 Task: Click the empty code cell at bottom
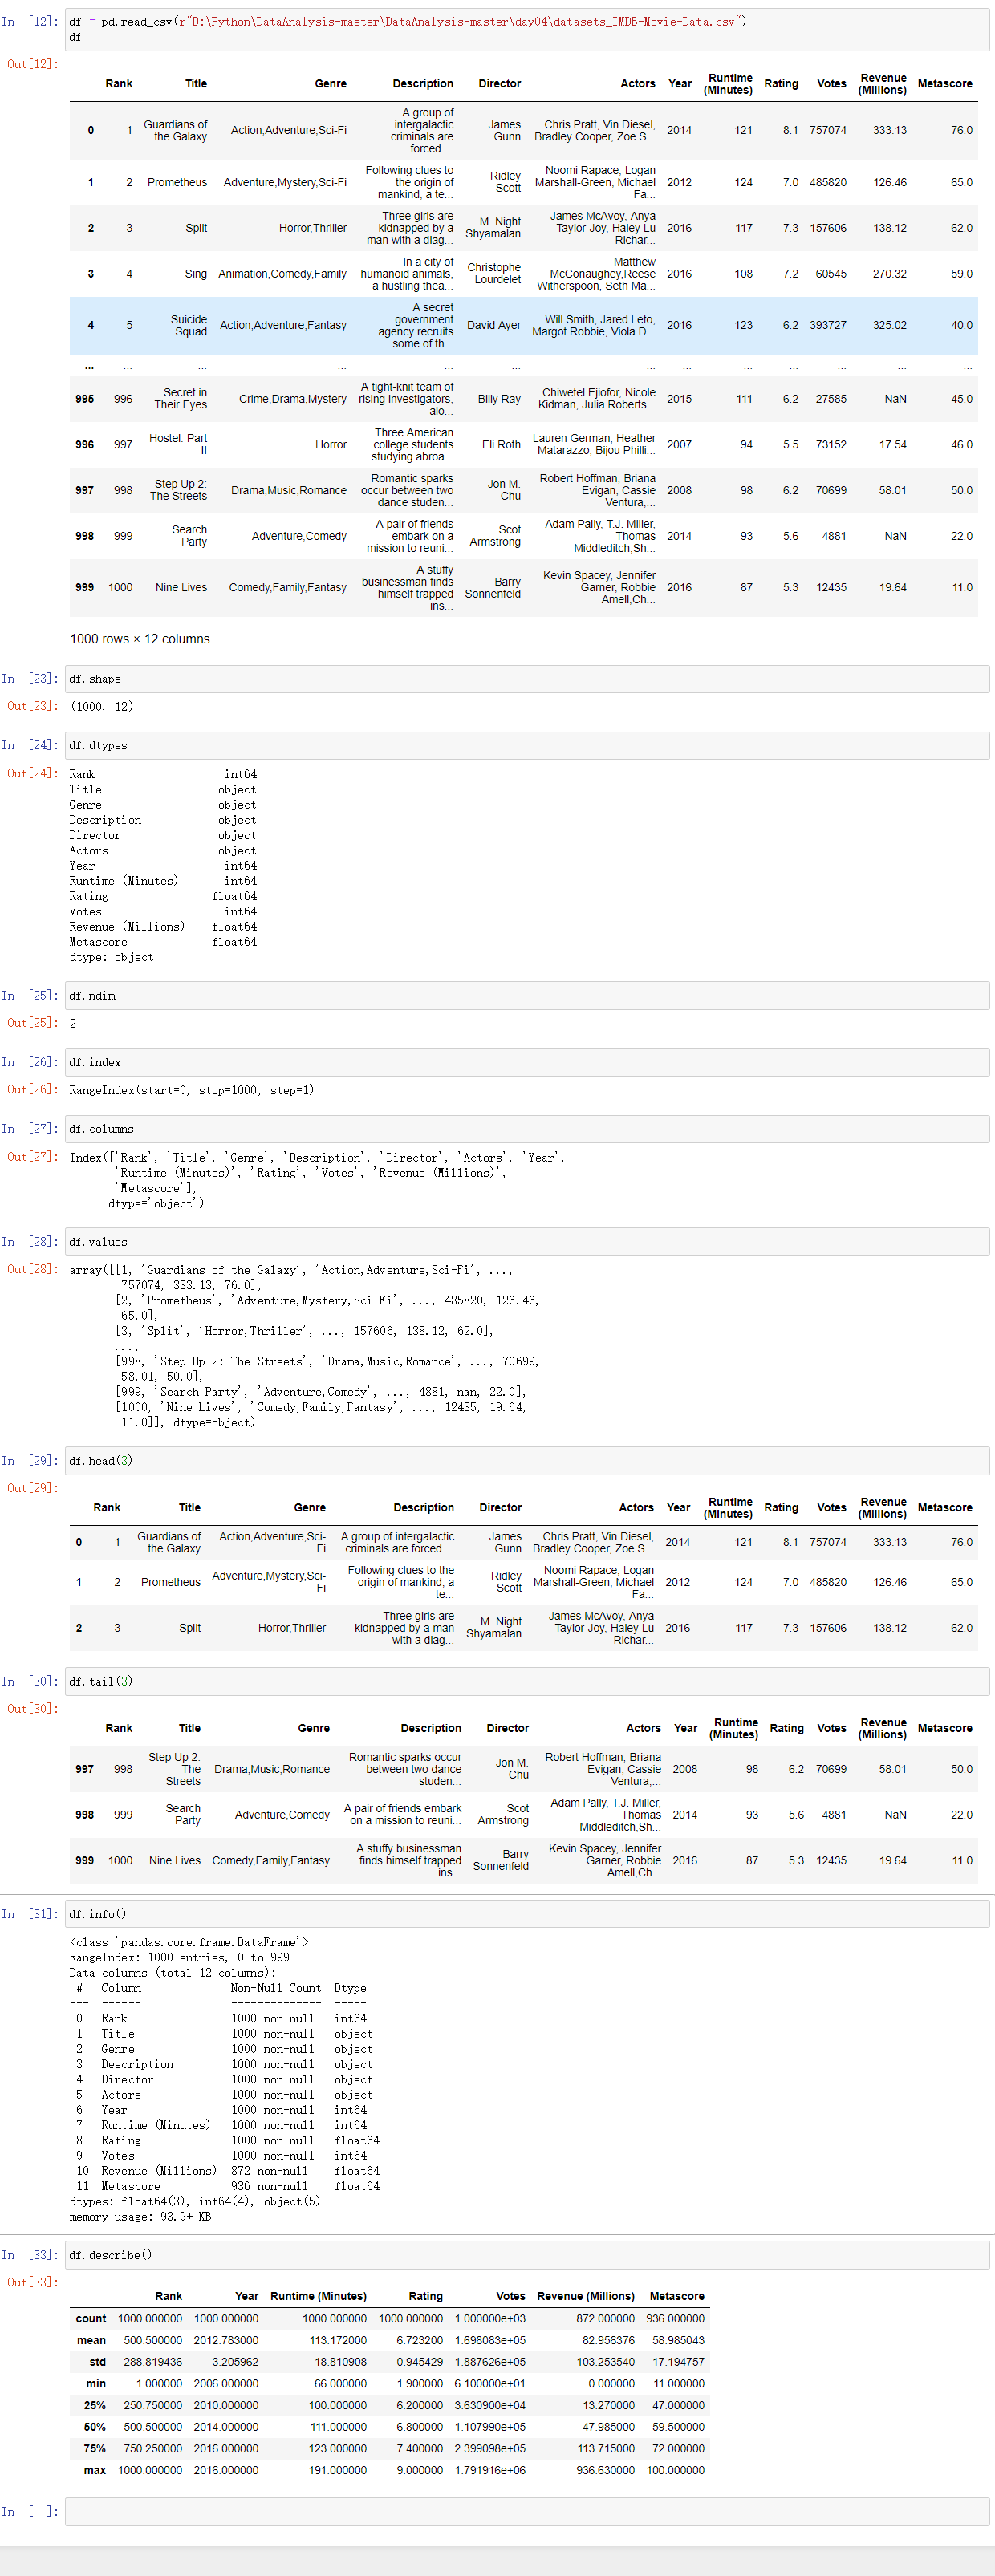[x=526, y=2511]
